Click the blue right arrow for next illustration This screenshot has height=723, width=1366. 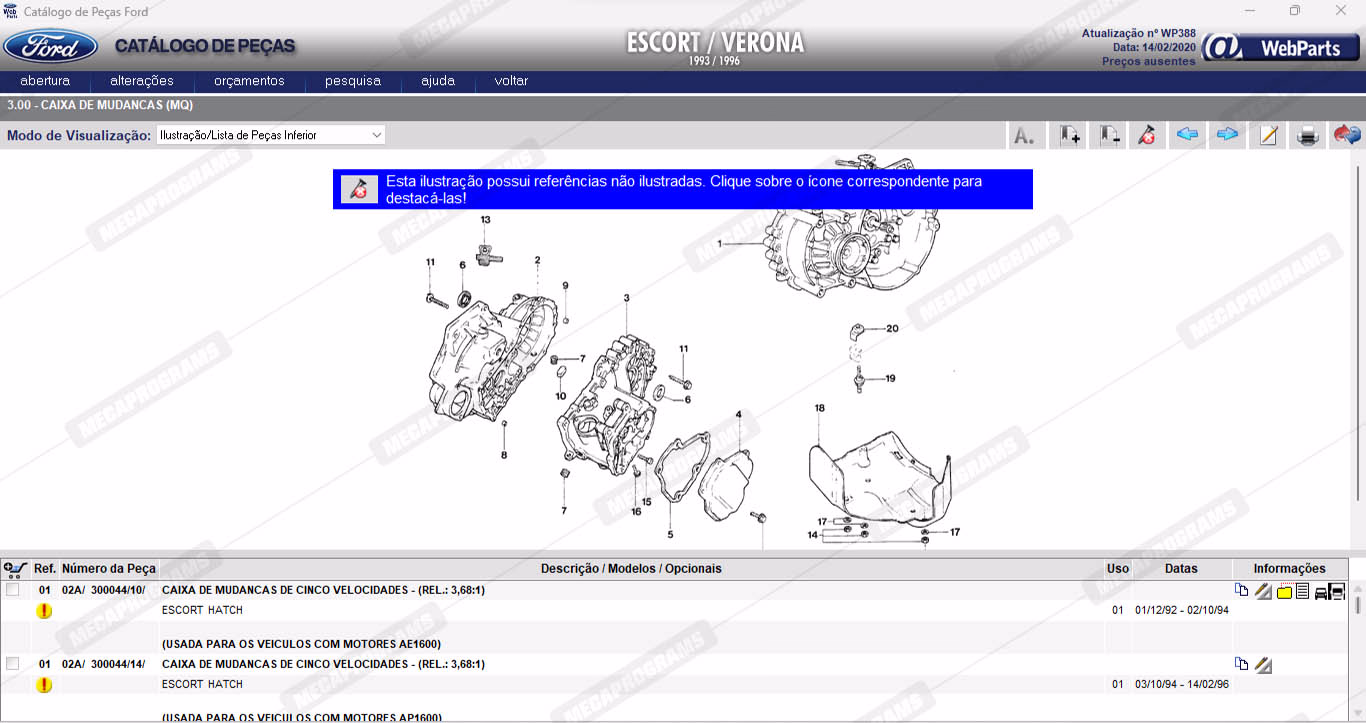1227,135
